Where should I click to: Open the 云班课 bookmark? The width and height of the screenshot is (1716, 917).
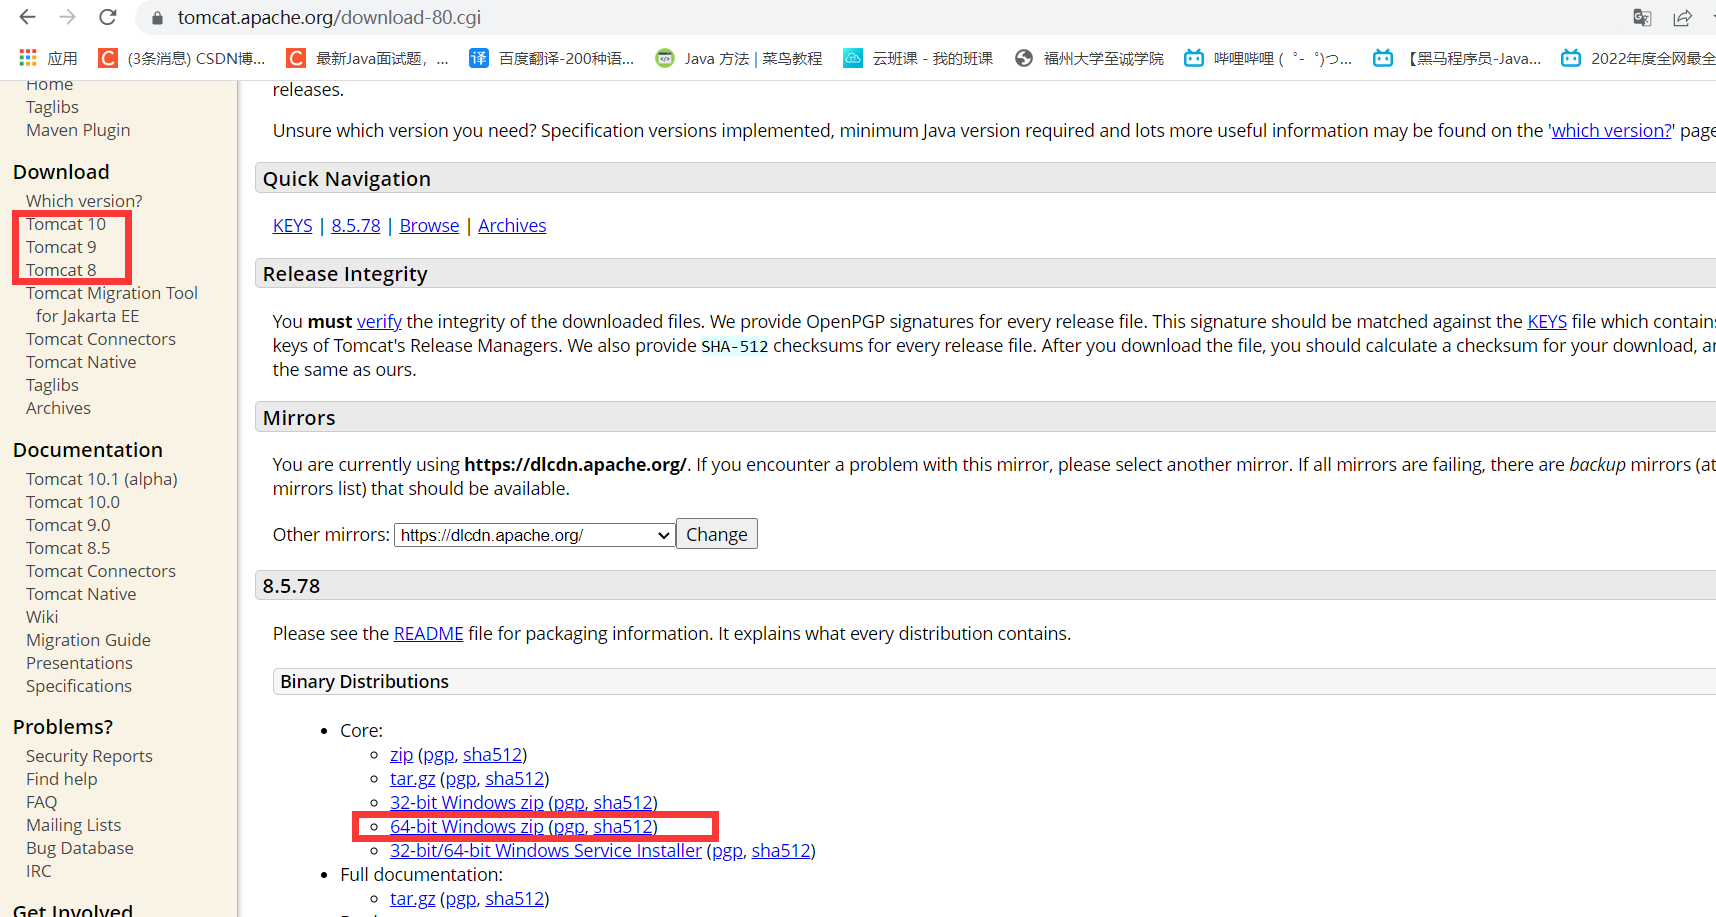click(x=918, y=58)
